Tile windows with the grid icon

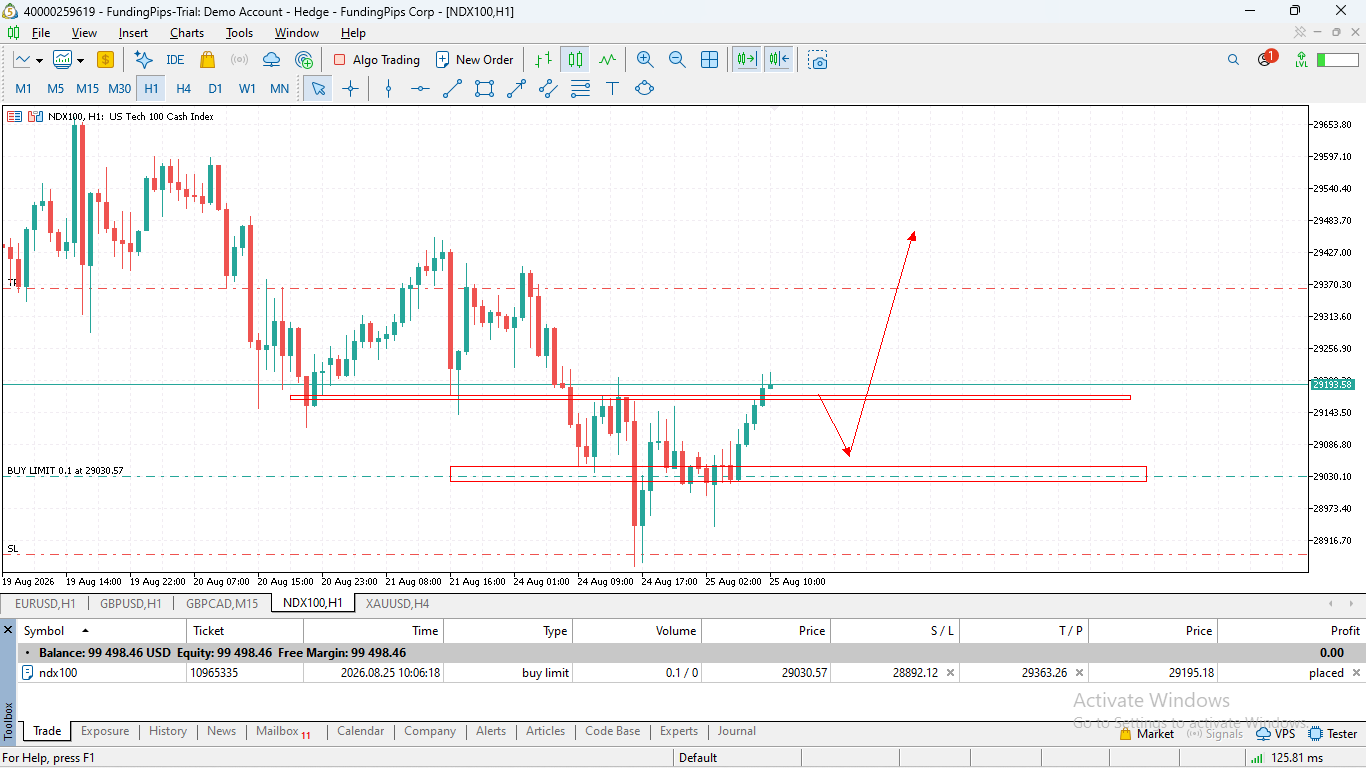pyautogui.click(x=709, y=60)
